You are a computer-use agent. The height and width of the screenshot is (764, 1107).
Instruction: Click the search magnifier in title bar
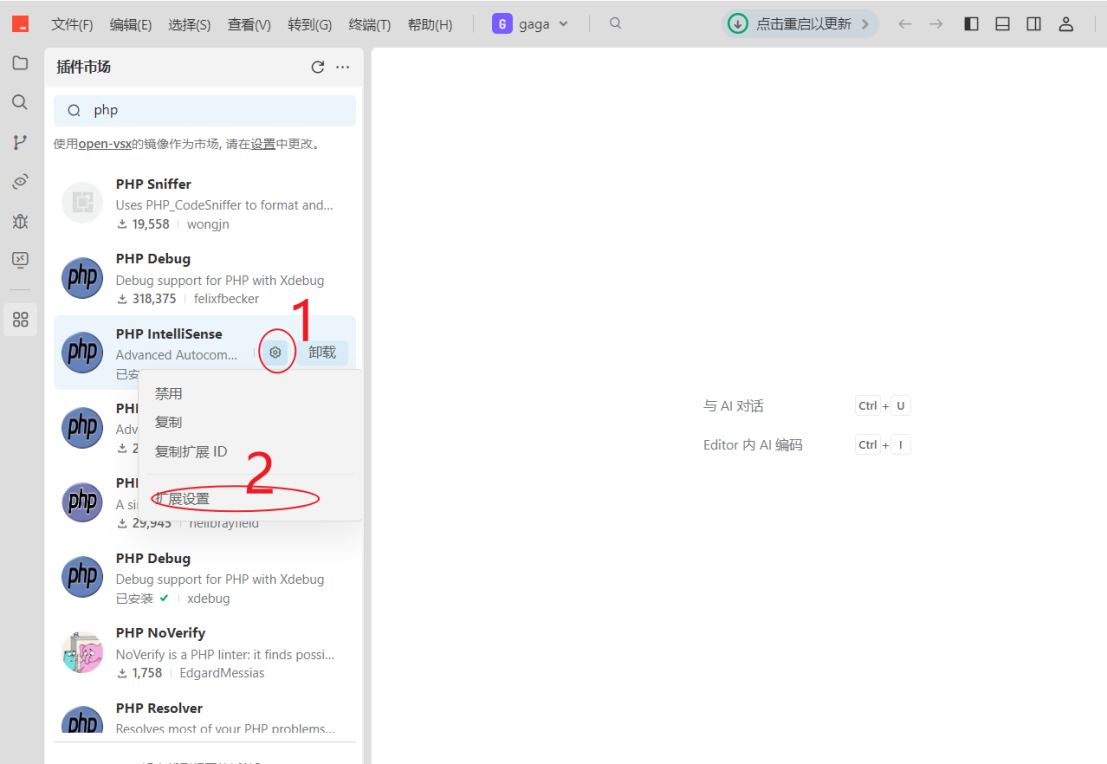click(616, 23)
